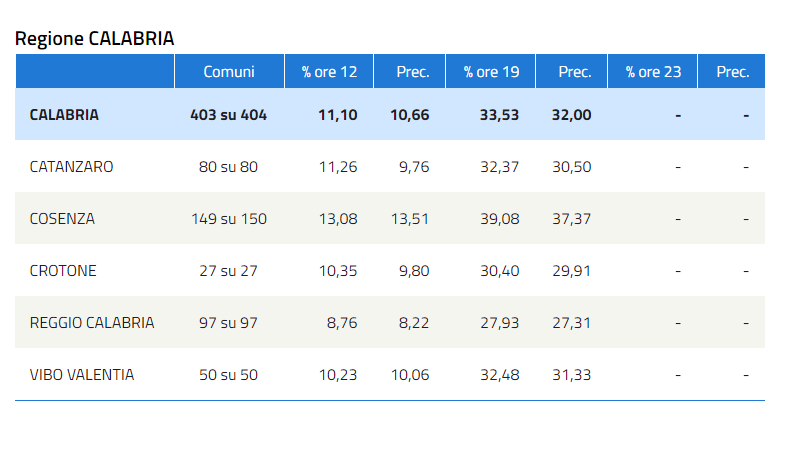Click the Comuni column header
The width and height of the screenshot is (812, 455).
(x=229, y=71)
